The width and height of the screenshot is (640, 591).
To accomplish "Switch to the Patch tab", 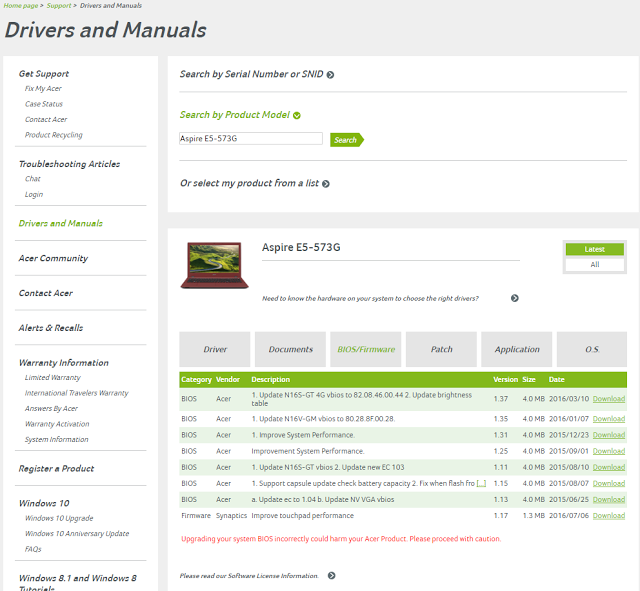I will [x=441, y=350].
